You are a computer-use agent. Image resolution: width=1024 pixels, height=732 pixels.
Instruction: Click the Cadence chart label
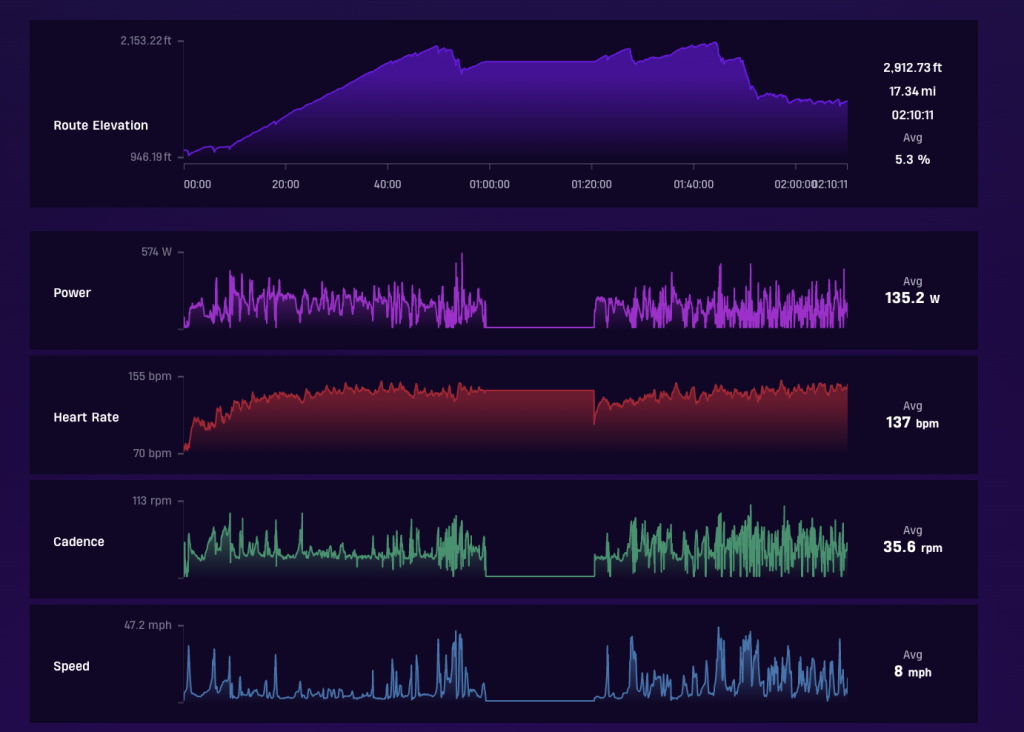point(78,541)
